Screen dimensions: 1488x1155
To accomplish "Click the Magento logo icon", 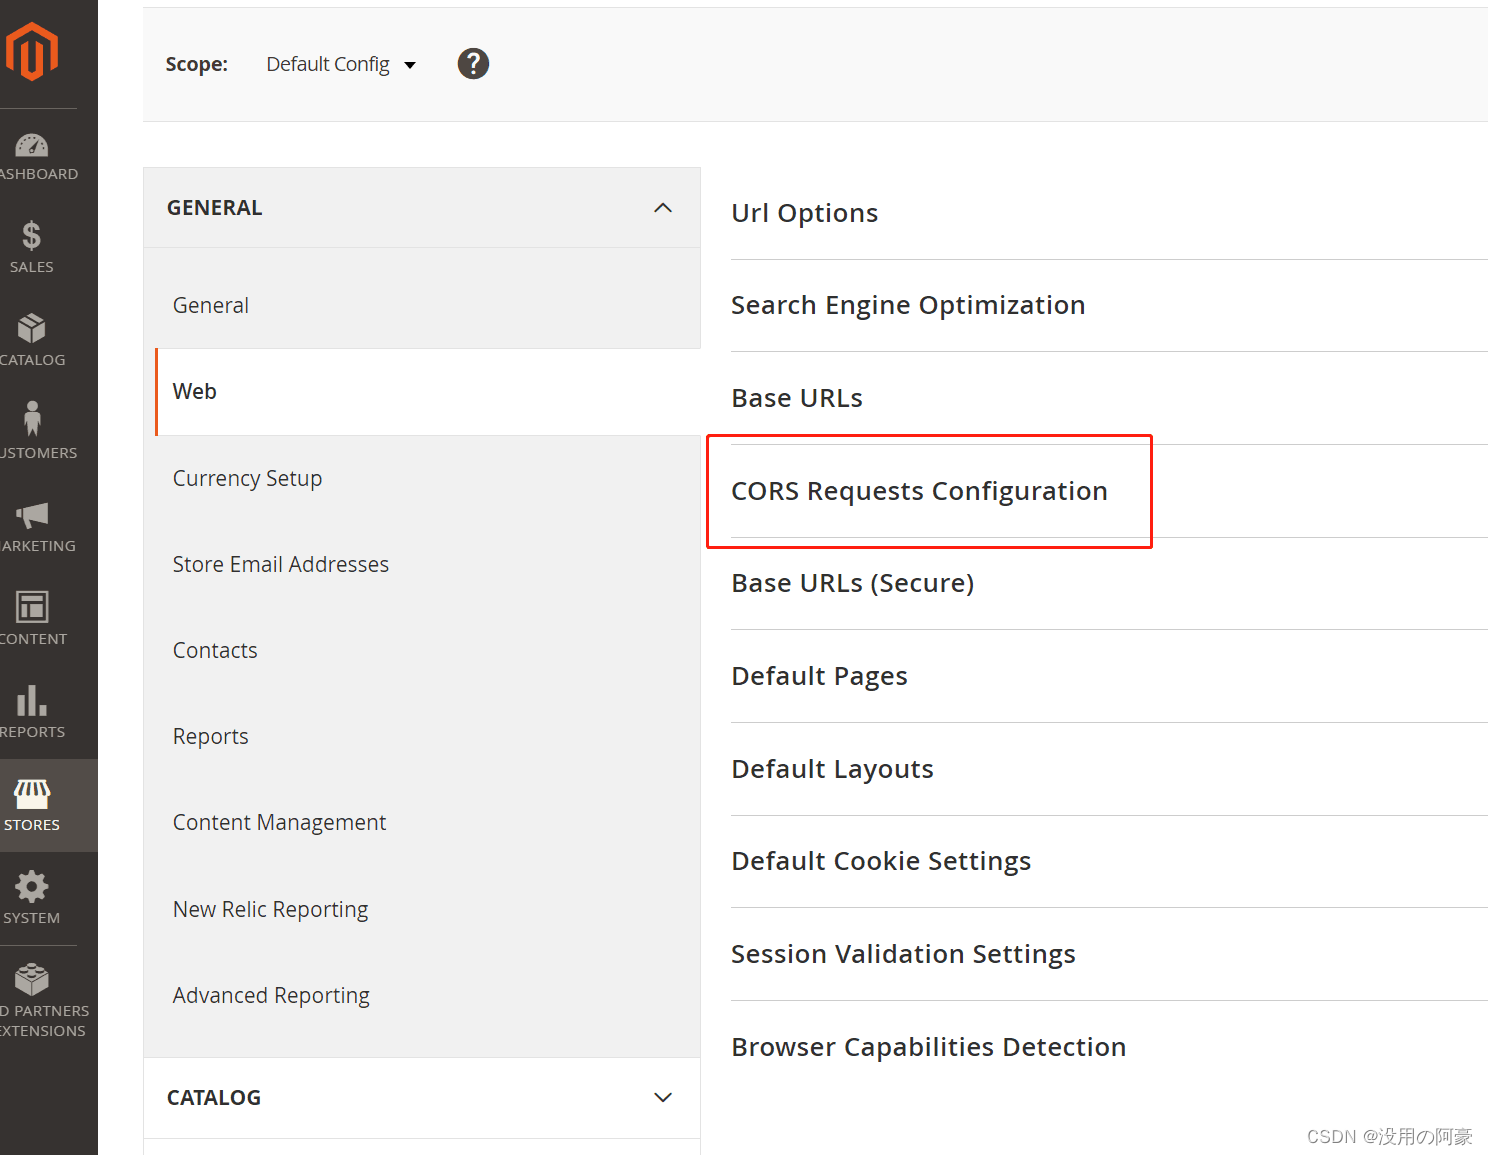I will (x=31, y=51).
